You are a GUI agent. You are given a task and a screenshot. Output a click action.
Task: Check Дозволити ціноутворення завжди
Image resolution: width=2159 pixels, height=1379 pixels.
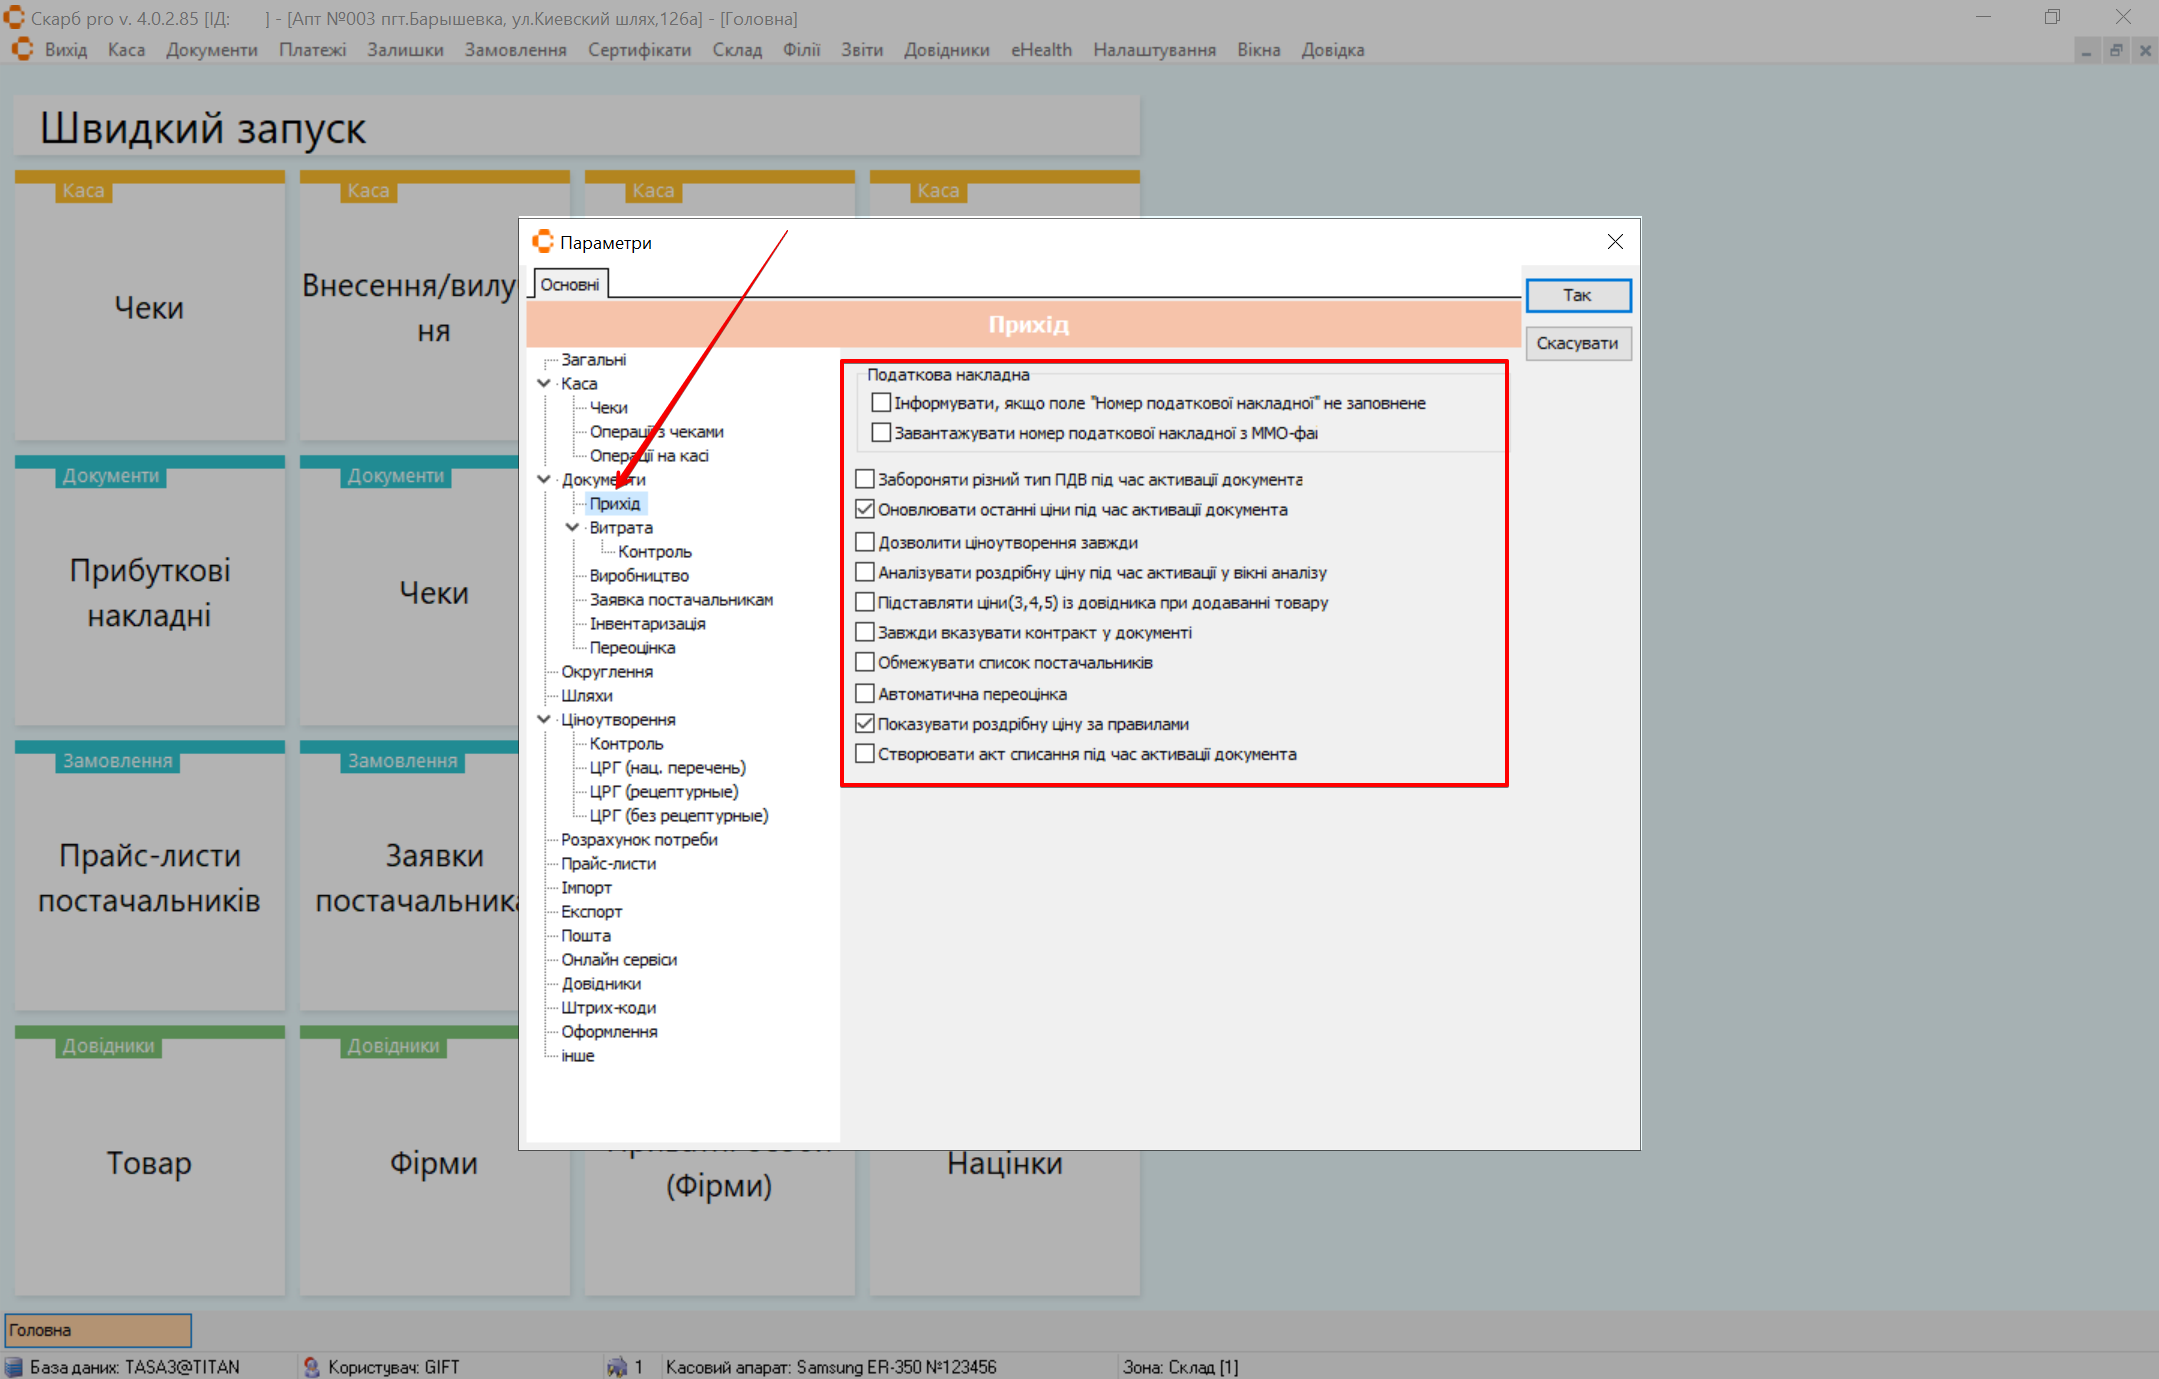pyautogui.click(x=865, y=543)
